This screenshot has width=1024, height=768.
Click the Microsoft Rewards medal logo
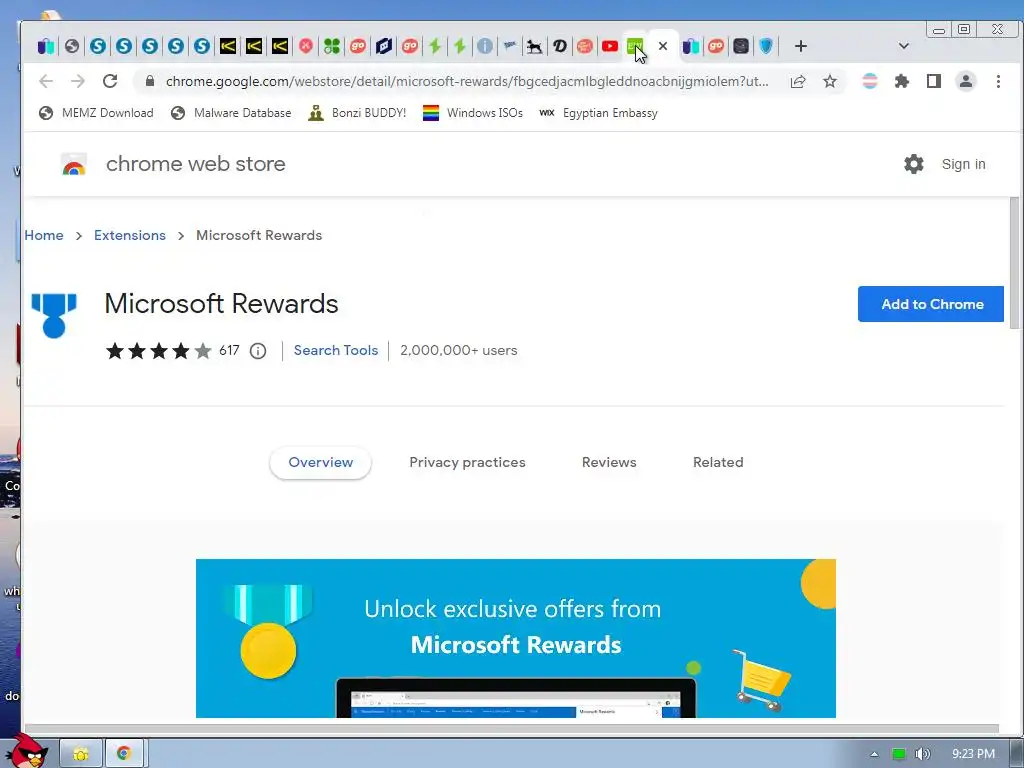54,315
